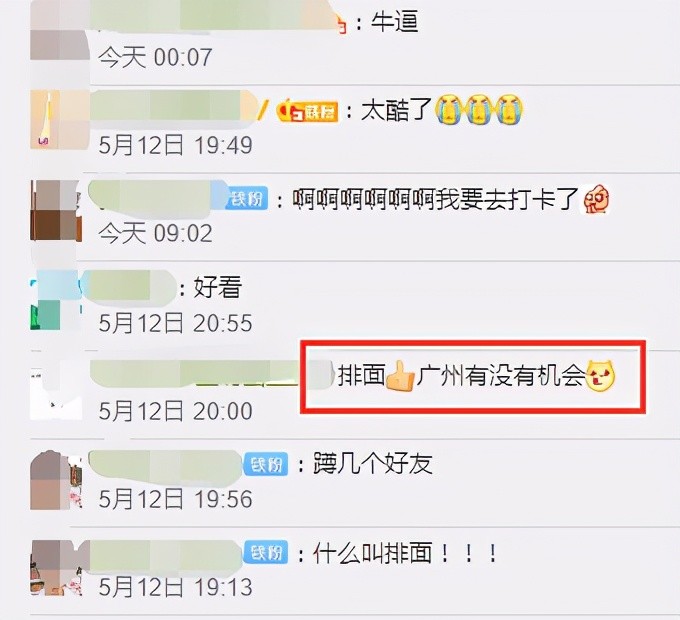Click the first crying emoji after 太酷了
Image resolution: width=680 pixels, height=620 pixels.
pyautogui.click(x=449, y=110)
